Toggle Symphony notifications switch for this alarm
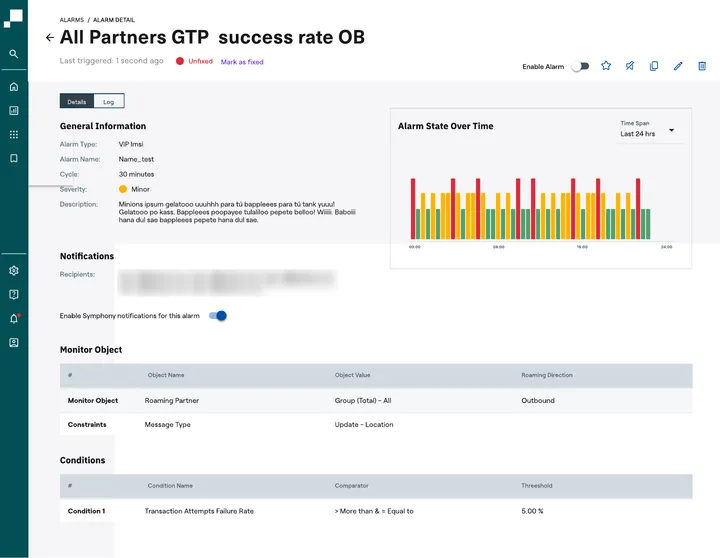720x558 pixels. tap(218, 316)
